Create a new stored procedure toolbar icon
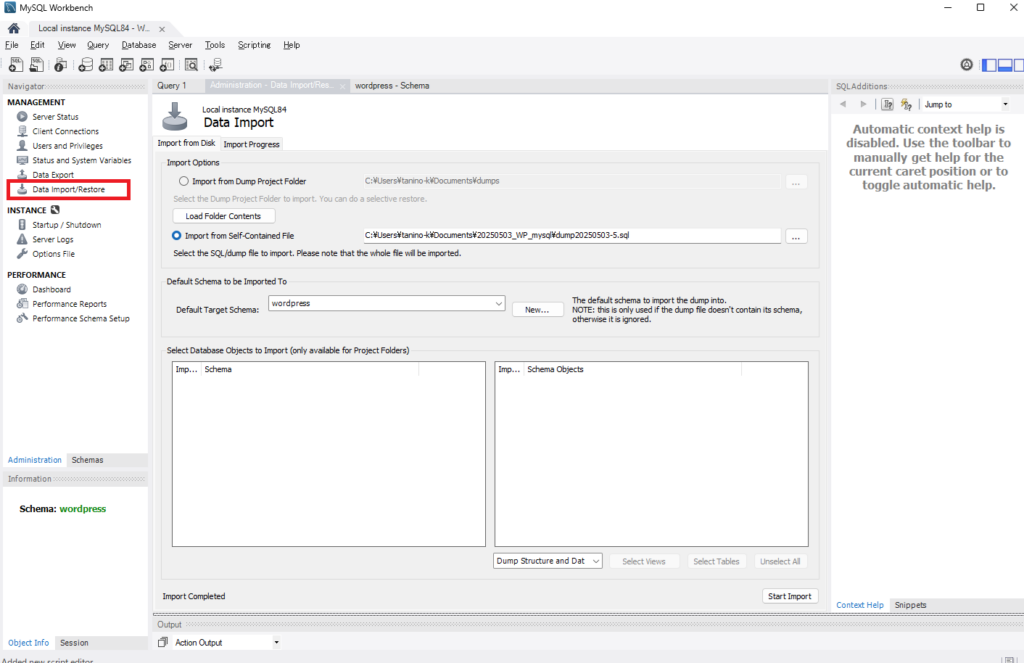Viewport: 1024px width, 663px height. click(147, 65)
